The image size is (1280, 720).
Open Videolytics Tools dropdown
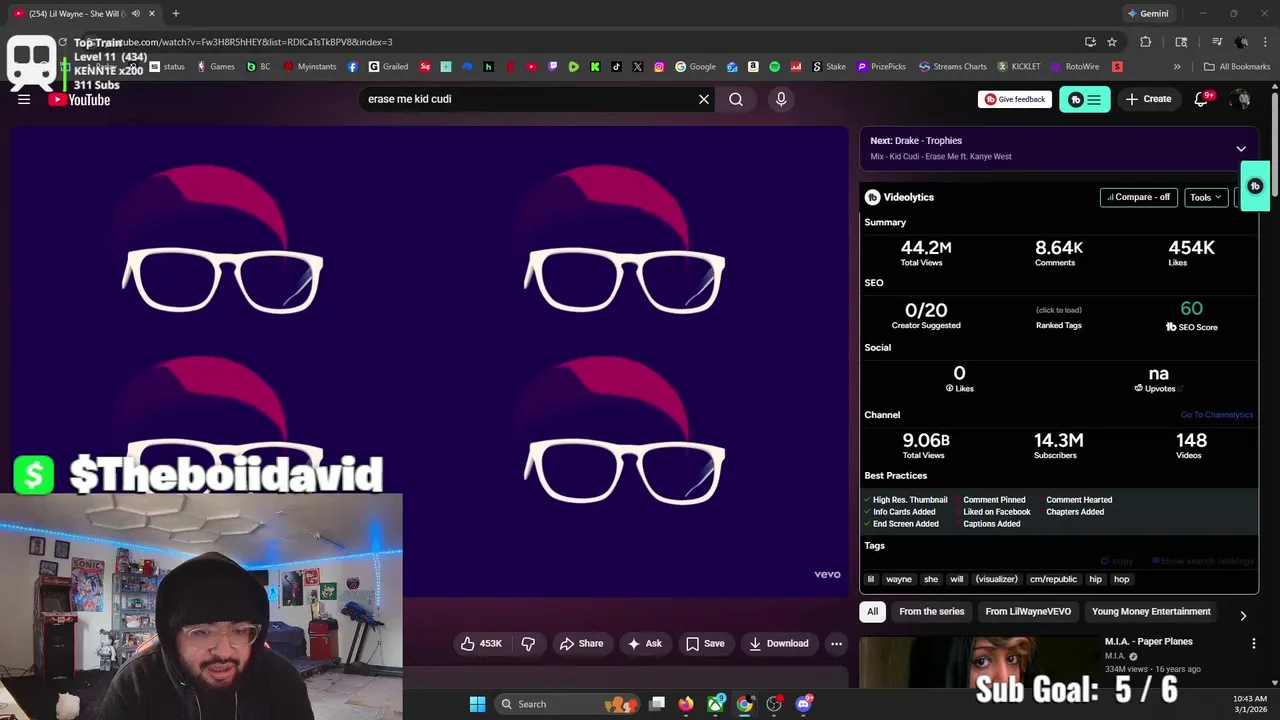coord(1206,197)
